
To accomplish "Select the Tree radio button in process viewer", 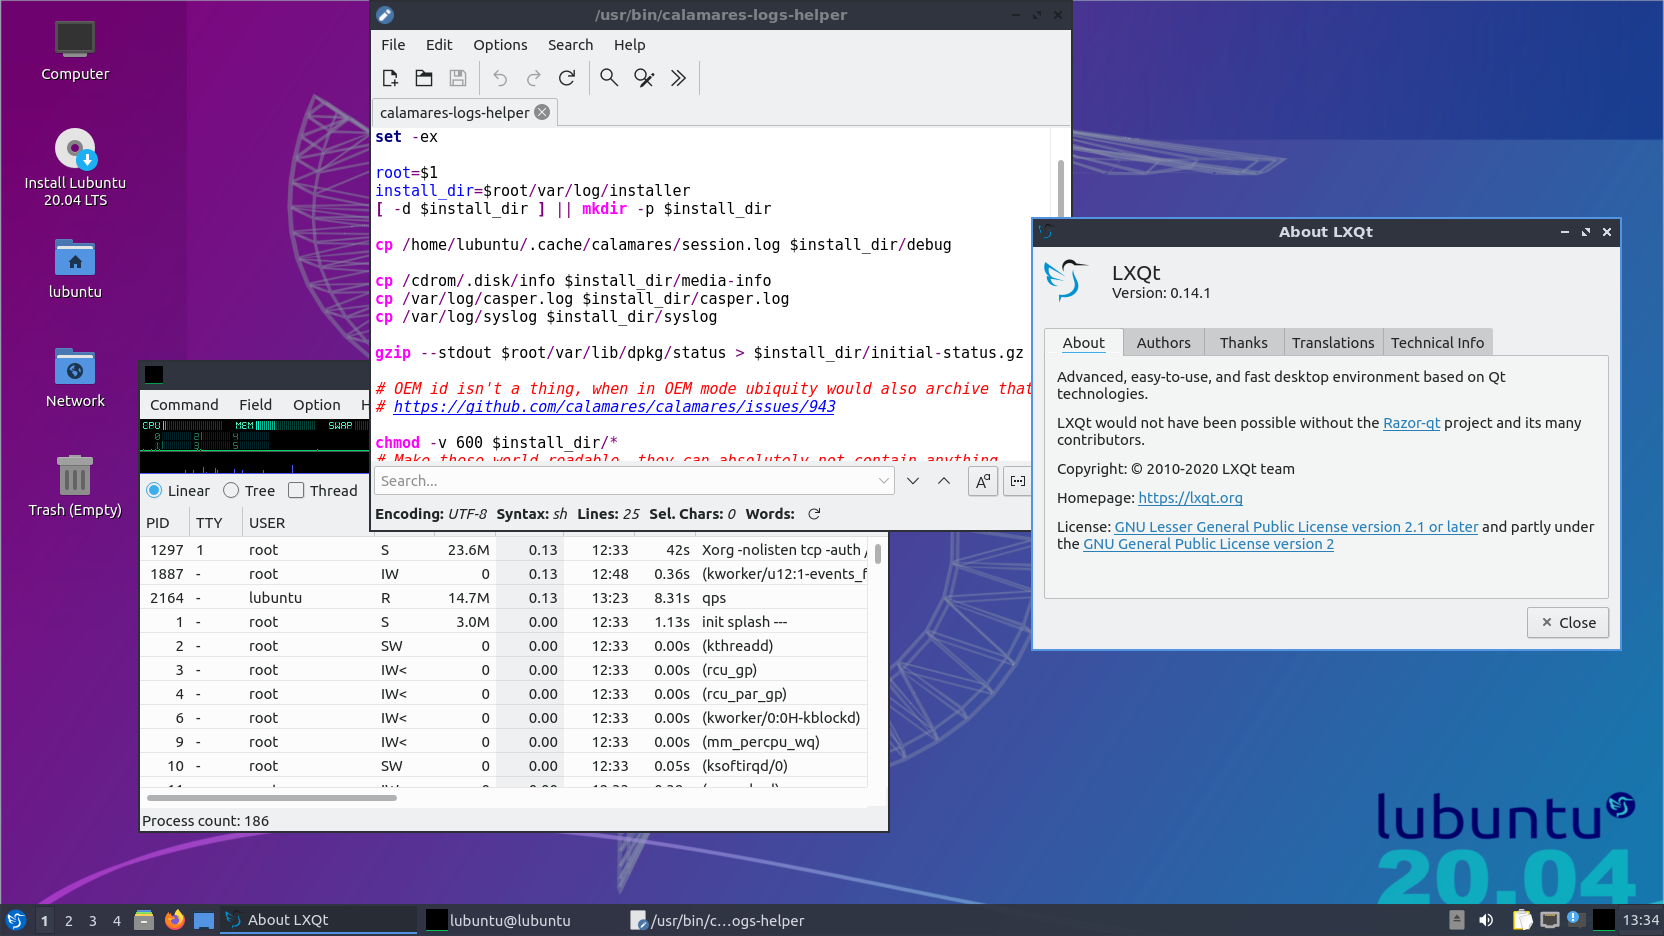I will (230, 490).
